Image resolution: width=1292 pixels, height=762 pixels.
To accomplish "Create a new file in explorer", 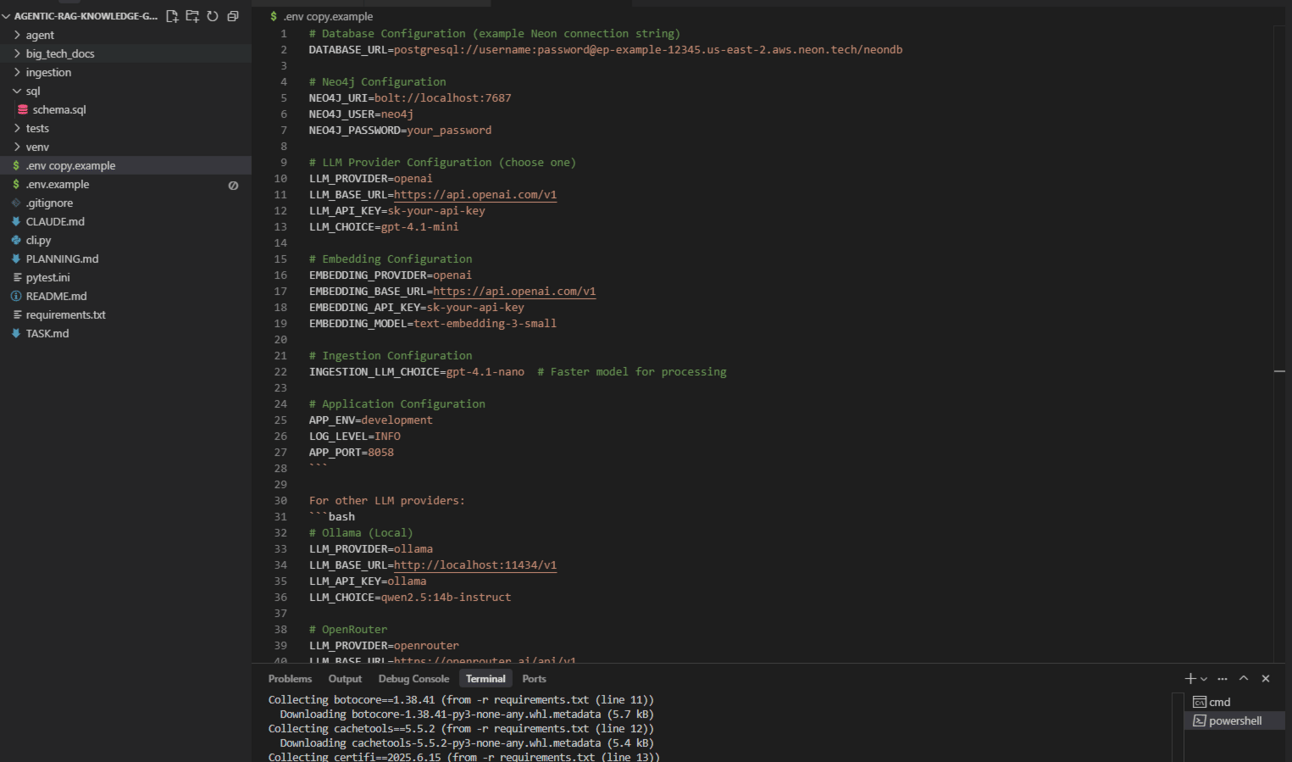I will [x=172, y=16].
